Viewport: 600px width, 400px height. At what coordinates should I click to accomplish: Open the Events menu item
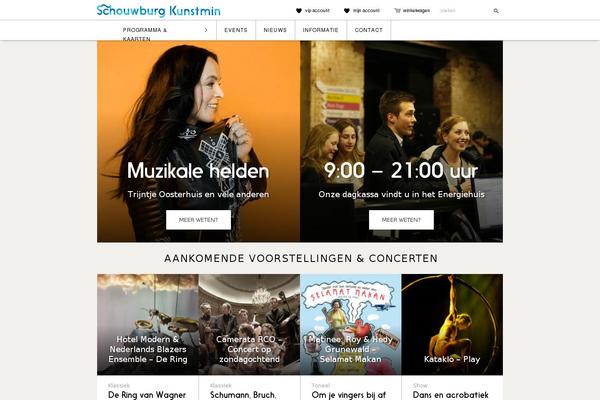coord(236,30)
